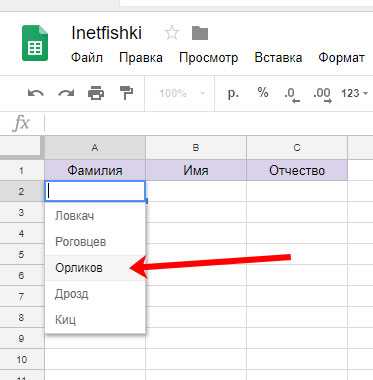This screenshot has height=380, width=373.
Task: Click the undo arrow icon
Action: click(x=36, y=93)
